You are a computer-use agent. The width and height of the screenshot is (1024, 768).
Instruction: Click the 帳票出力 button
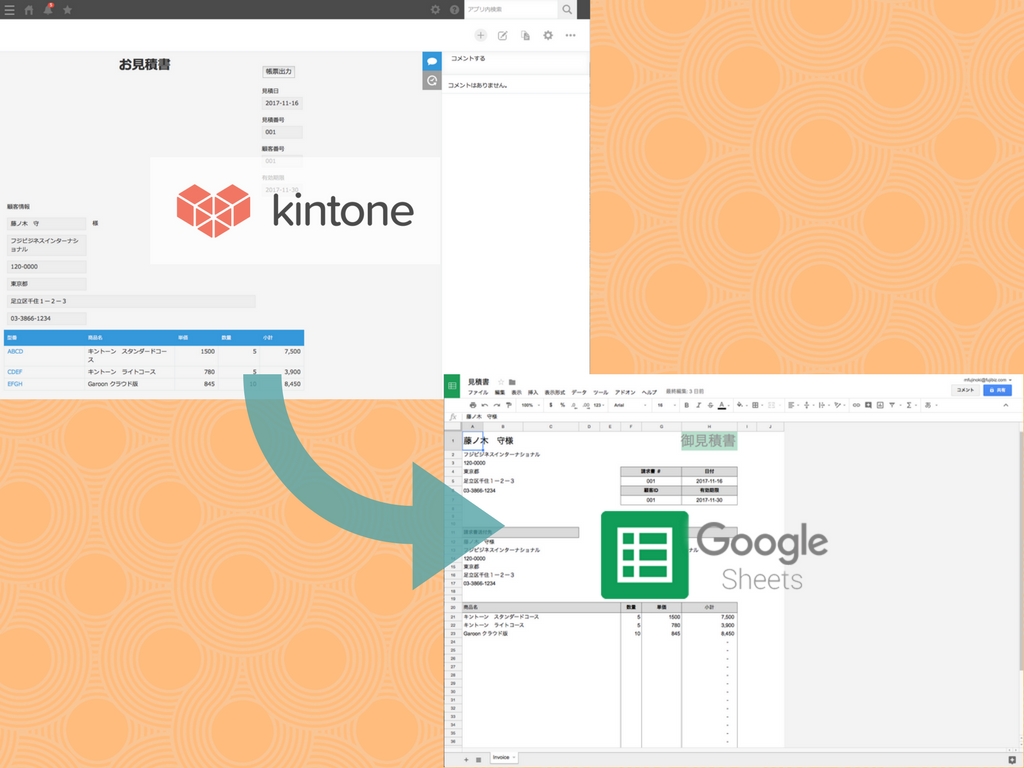[278, 72]
